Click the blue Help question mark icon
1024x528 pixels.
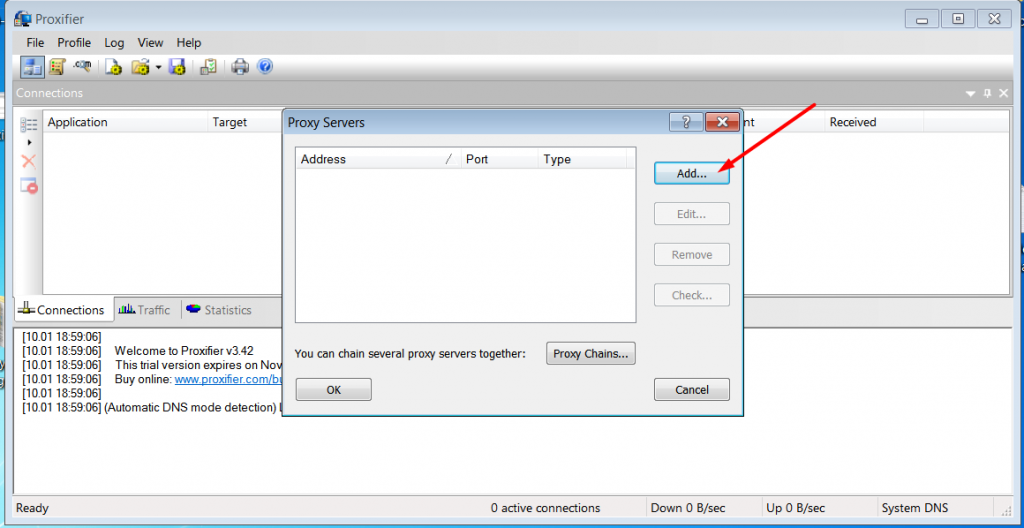[264, 66]
